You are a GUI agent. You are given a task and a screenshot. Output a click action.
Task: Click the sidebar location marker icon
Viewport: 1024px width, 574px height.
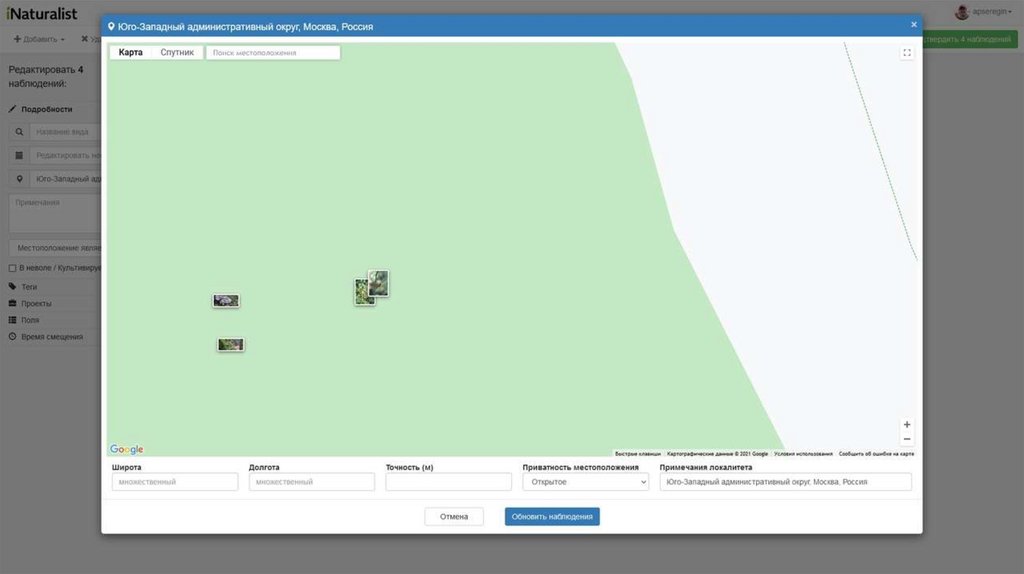coord(19,179)
